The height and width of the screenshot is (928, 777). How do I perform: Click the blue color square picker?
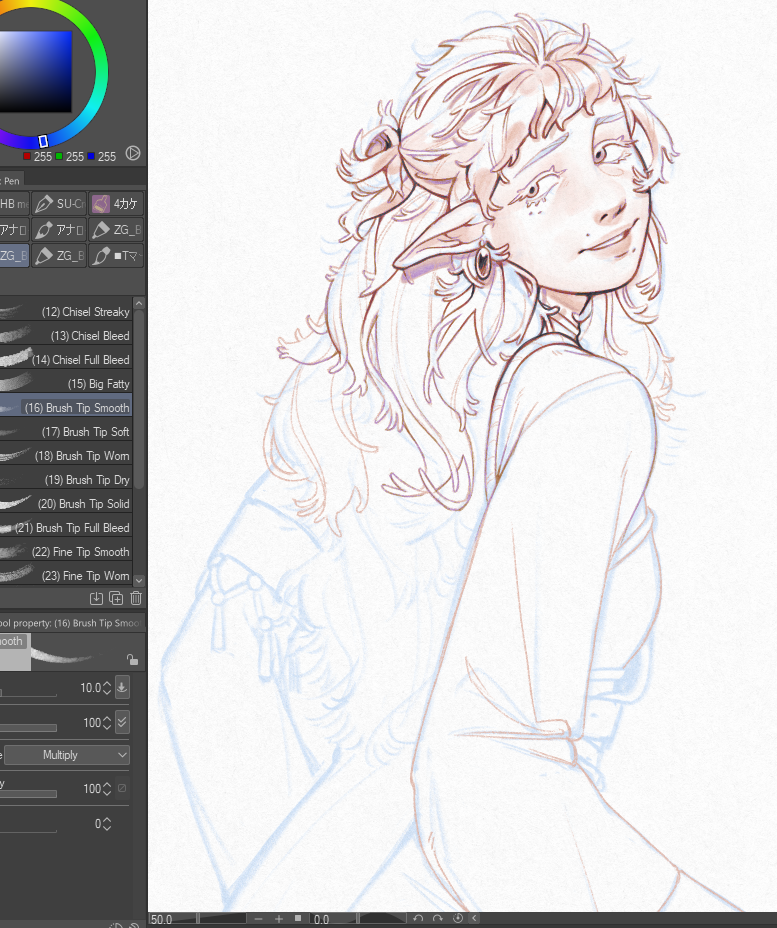pos(35,70)
